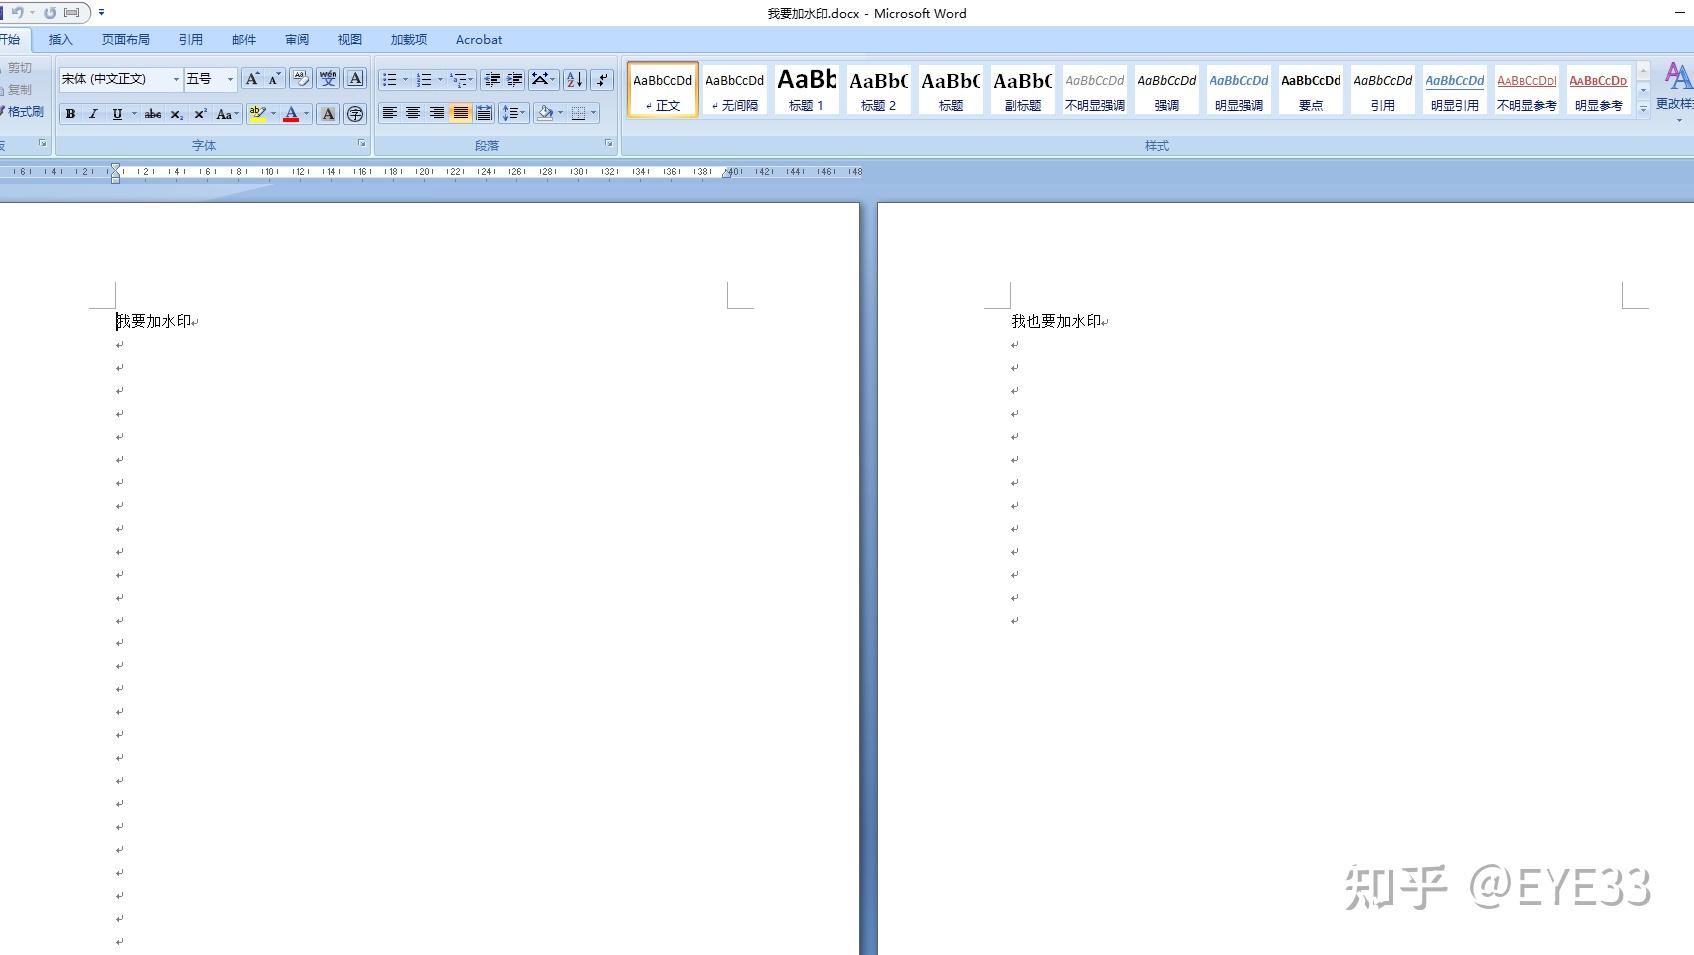Apply yellow text highlight
This screenshot has height=955, width=1694.
tap(257, 114)
